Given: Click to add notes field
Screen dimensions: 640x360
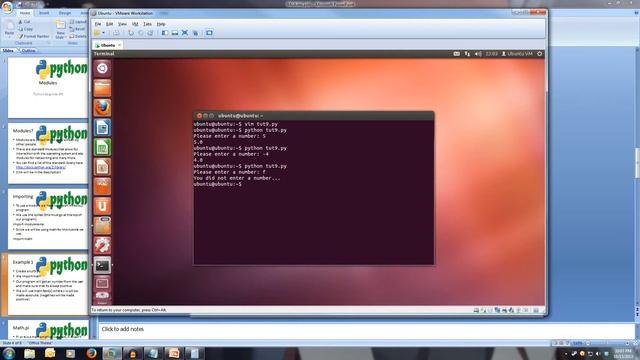Looking at the screenshot, I should pyautogui.click(x=367, y=330).
